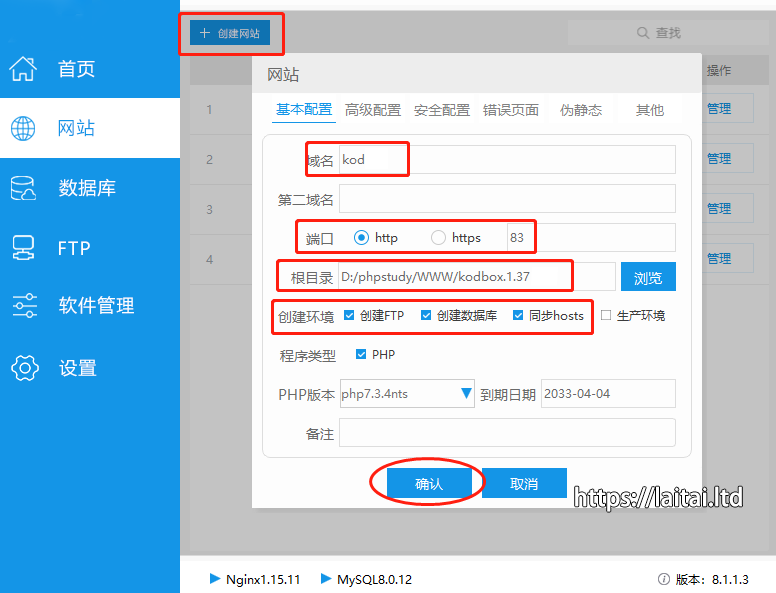
Task: Click the FTP sidebar icon
Action: click(23, 248)
